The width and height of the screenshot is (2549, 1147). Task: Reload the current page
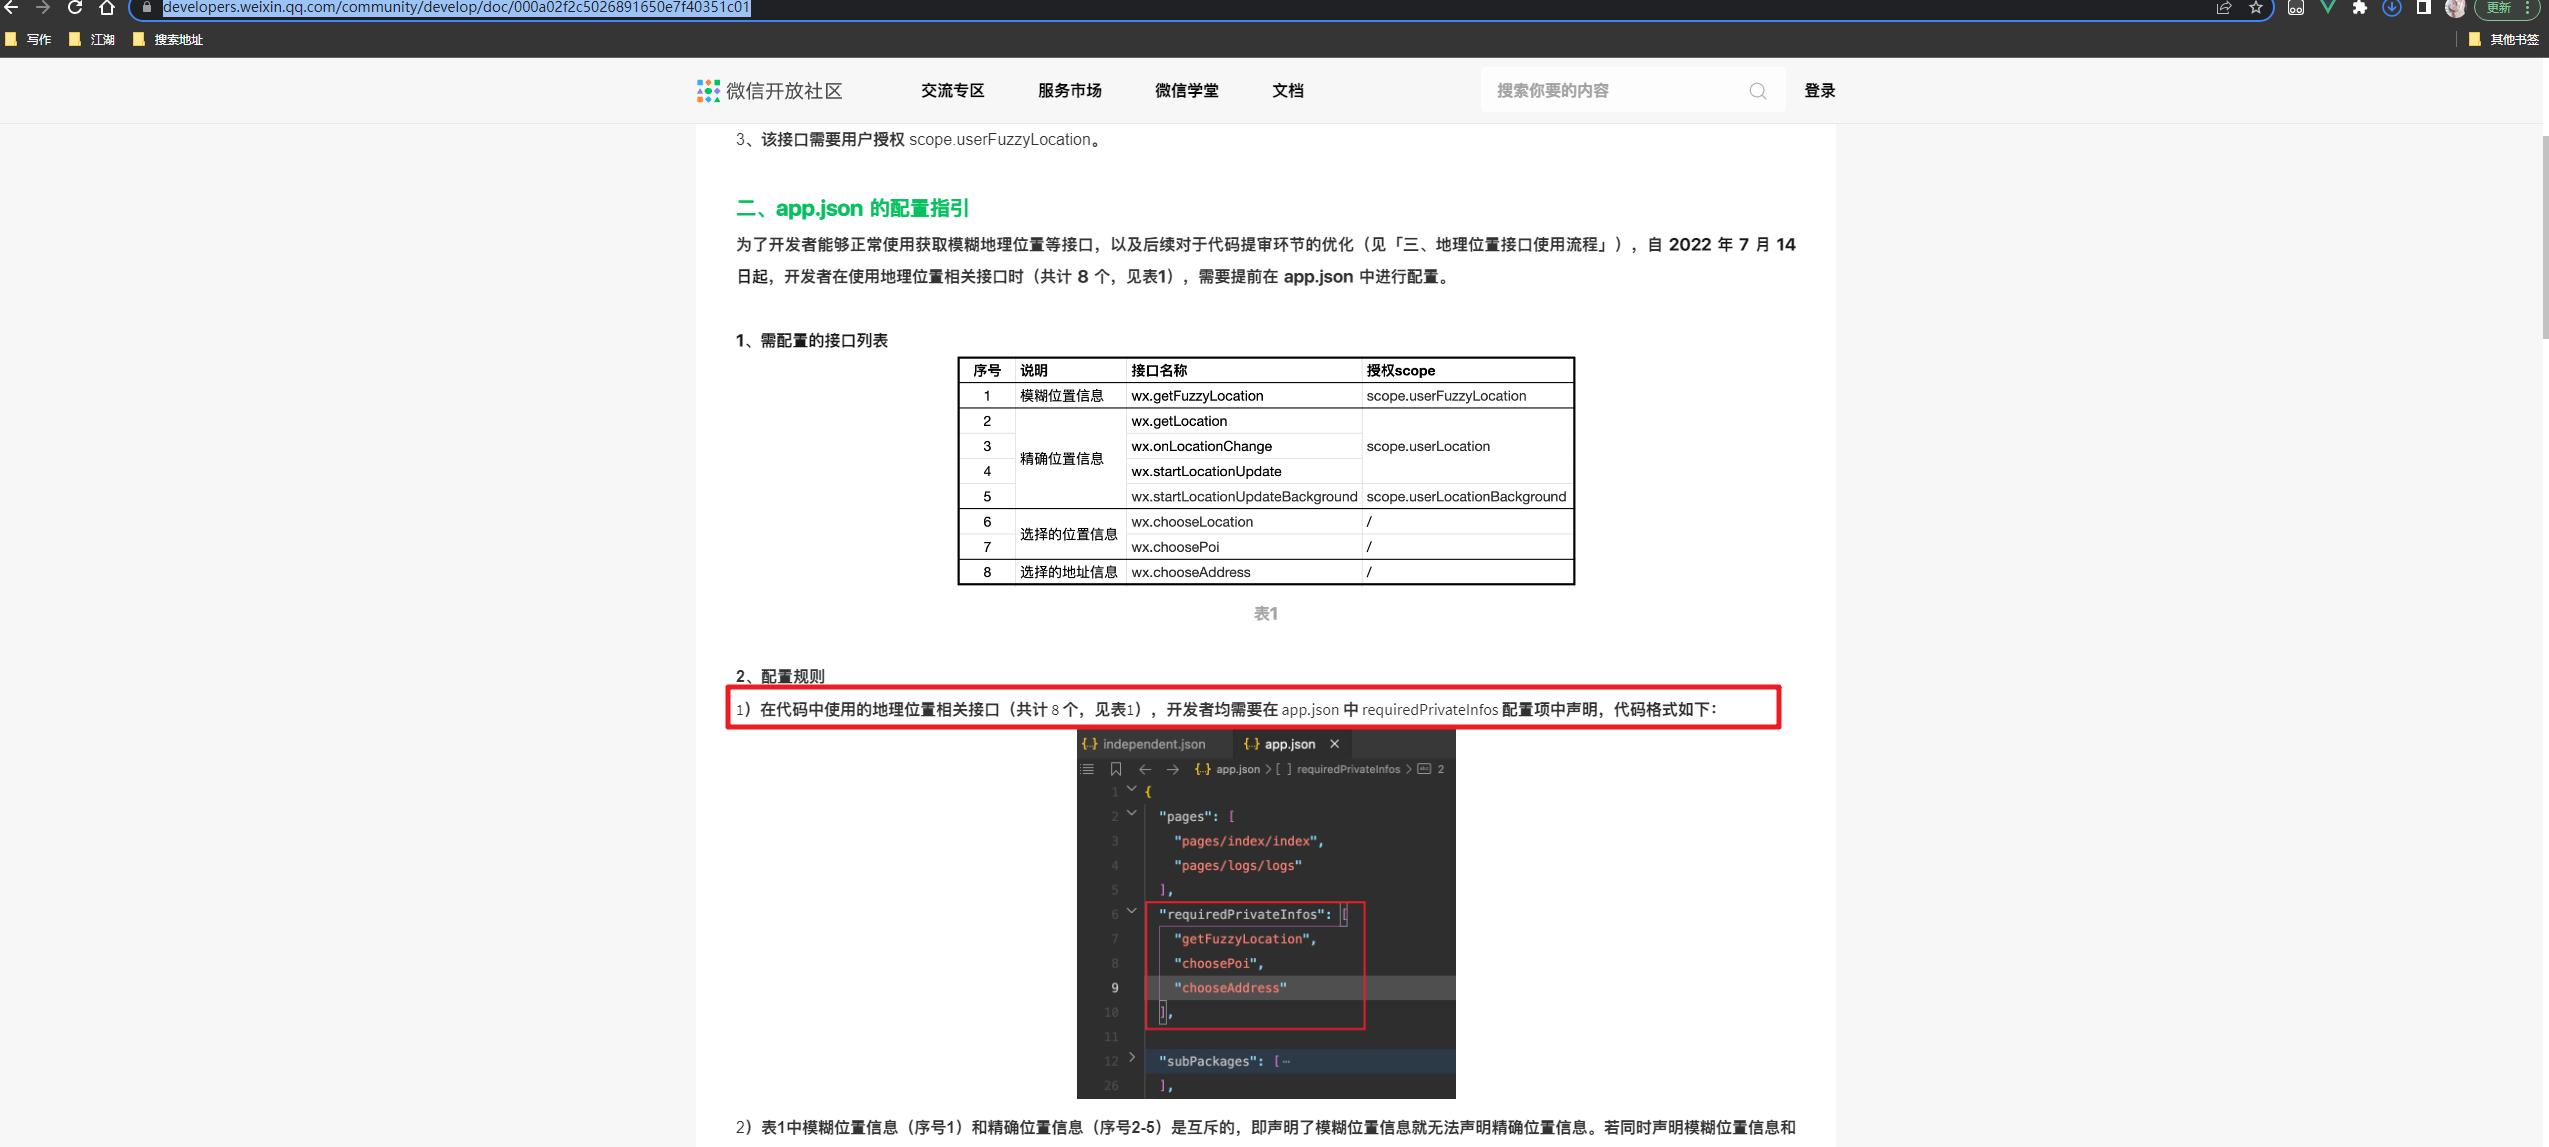76,9
